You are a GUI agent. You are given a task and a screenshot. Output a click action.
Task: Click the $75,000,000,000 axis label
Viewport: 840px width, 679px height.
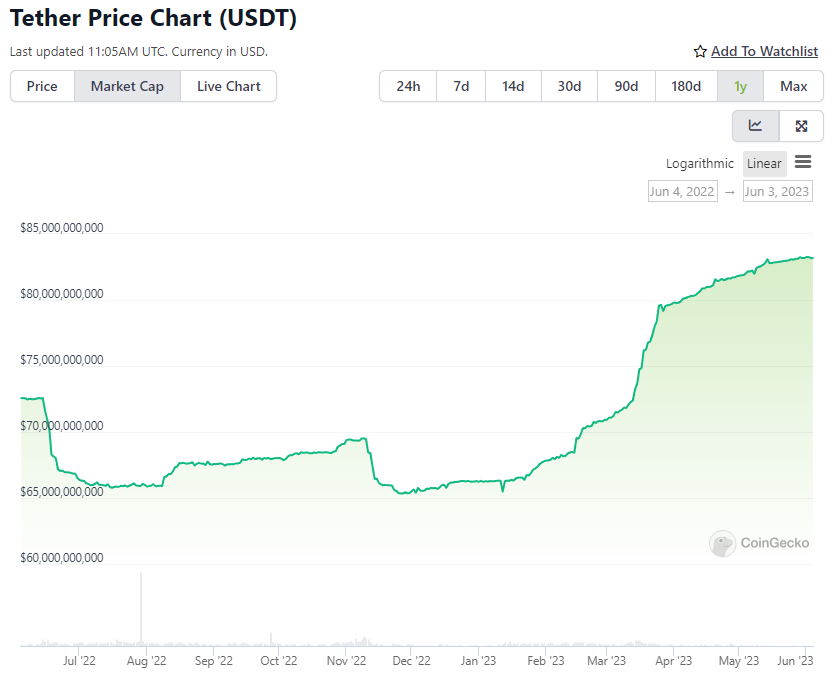click(62, 360)
